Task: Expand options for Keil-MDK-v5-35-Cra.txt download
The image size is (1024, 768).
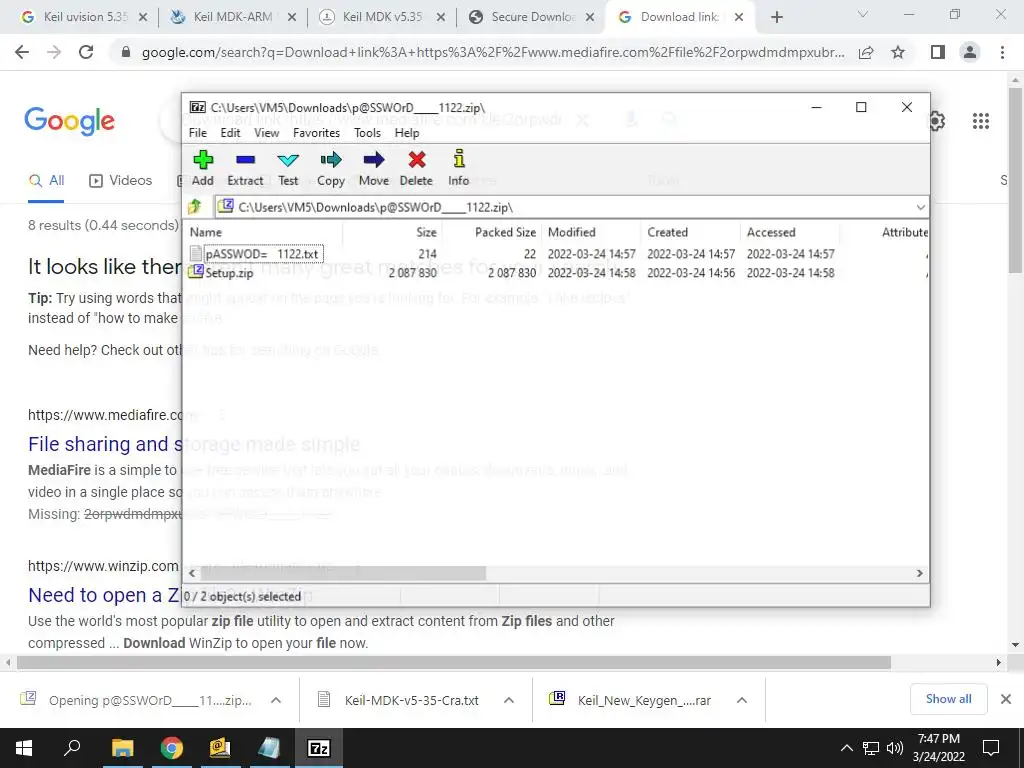Action: (508, 700)
